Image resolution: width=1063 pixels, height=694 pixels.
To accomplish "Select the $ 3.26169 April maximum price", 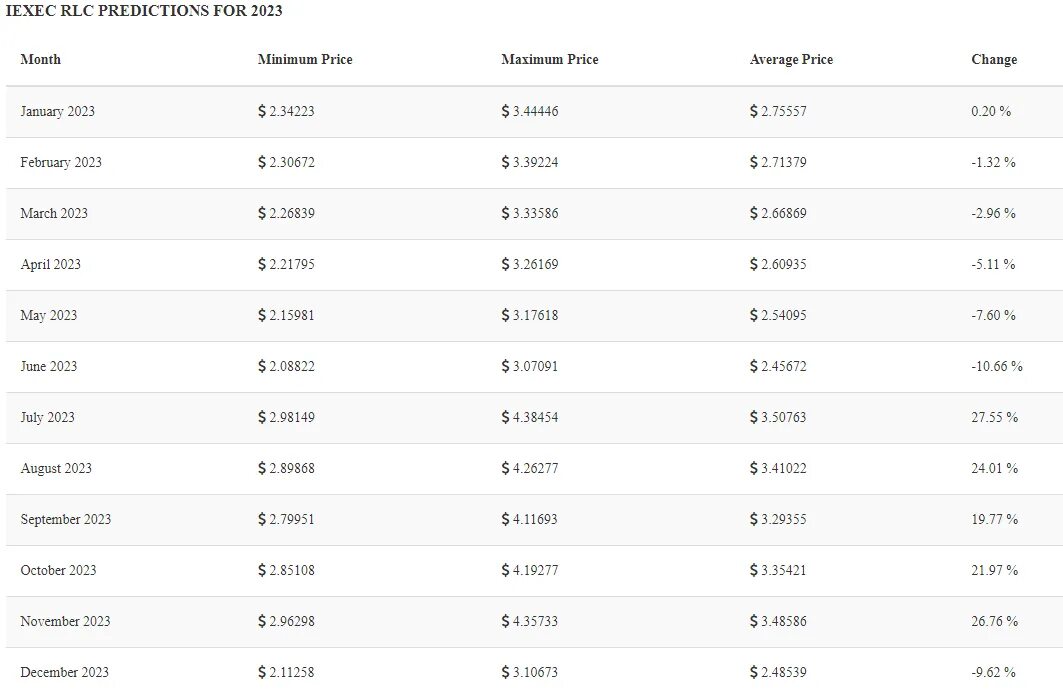I will click(529, 264).
